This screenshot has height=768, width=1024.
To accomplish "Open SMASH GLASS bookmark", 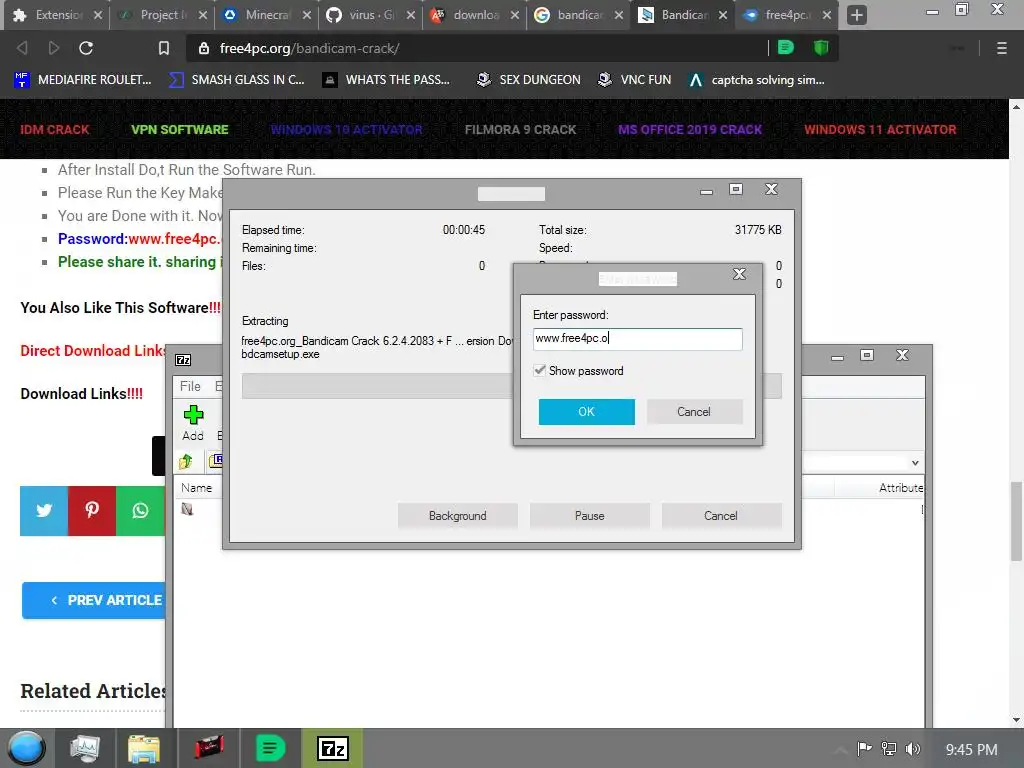I will (x=237, y=80).
